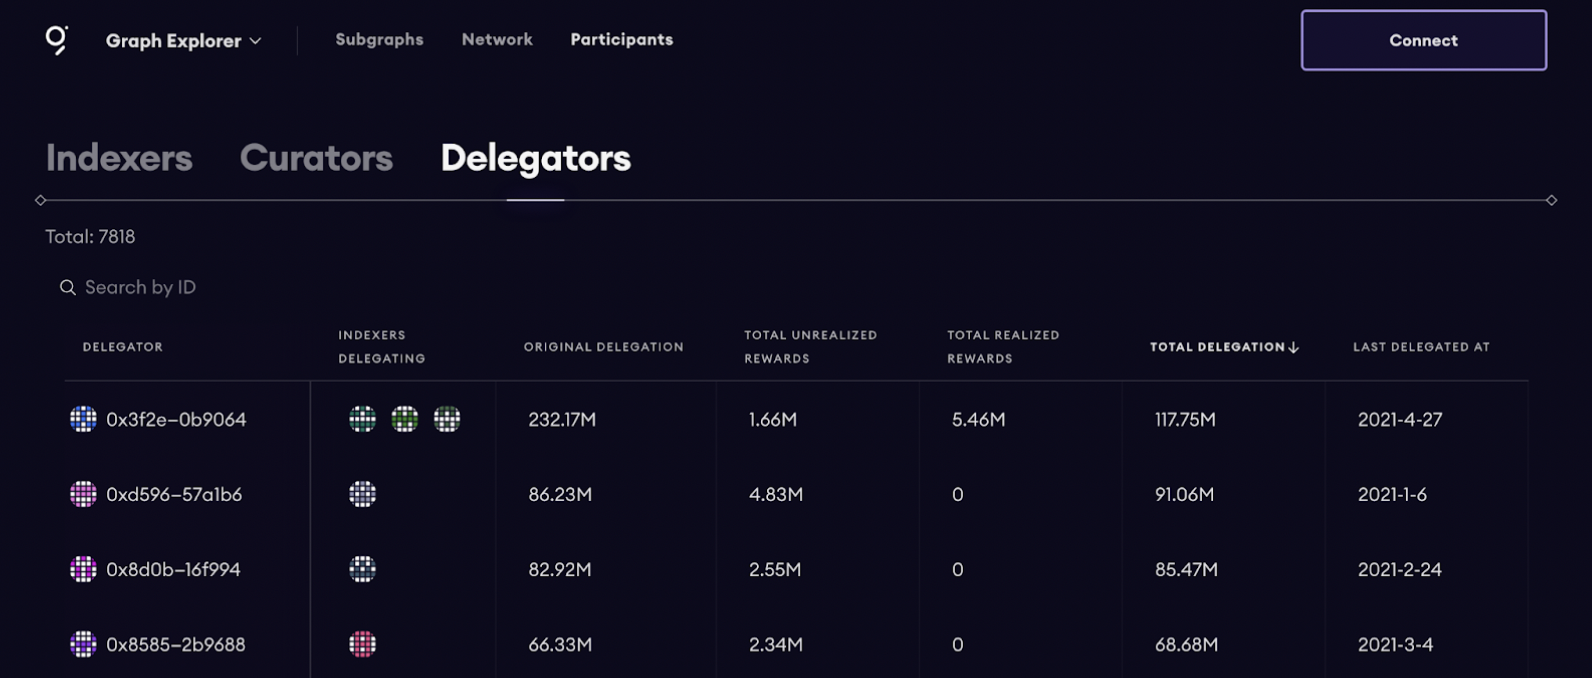Click avatar icon for 0xd596–57a1b6
The height and width of the screenshot is (678, 1592).
pos(83,494)
